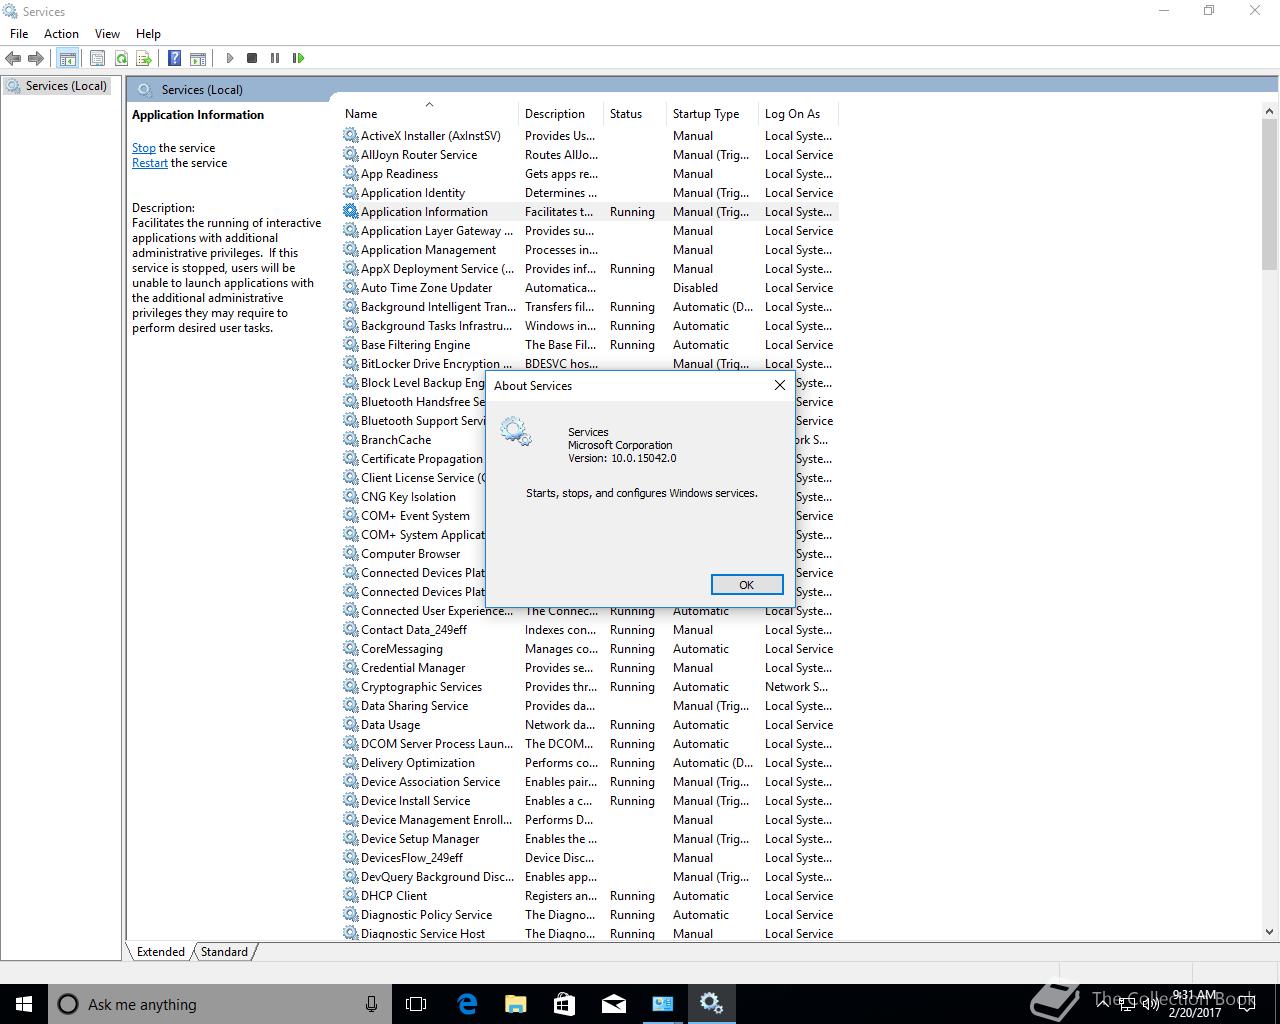This screenshot has width=1280, height=1024.
Task: Toggle Show/Hide Console Tree toolbar icon
Action: click(67, 58)
